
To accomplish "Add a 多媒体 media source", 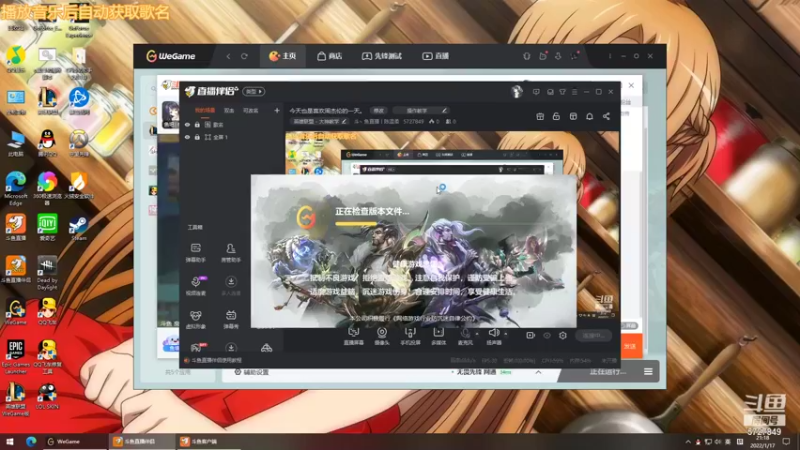I will [x=438, y=336].
